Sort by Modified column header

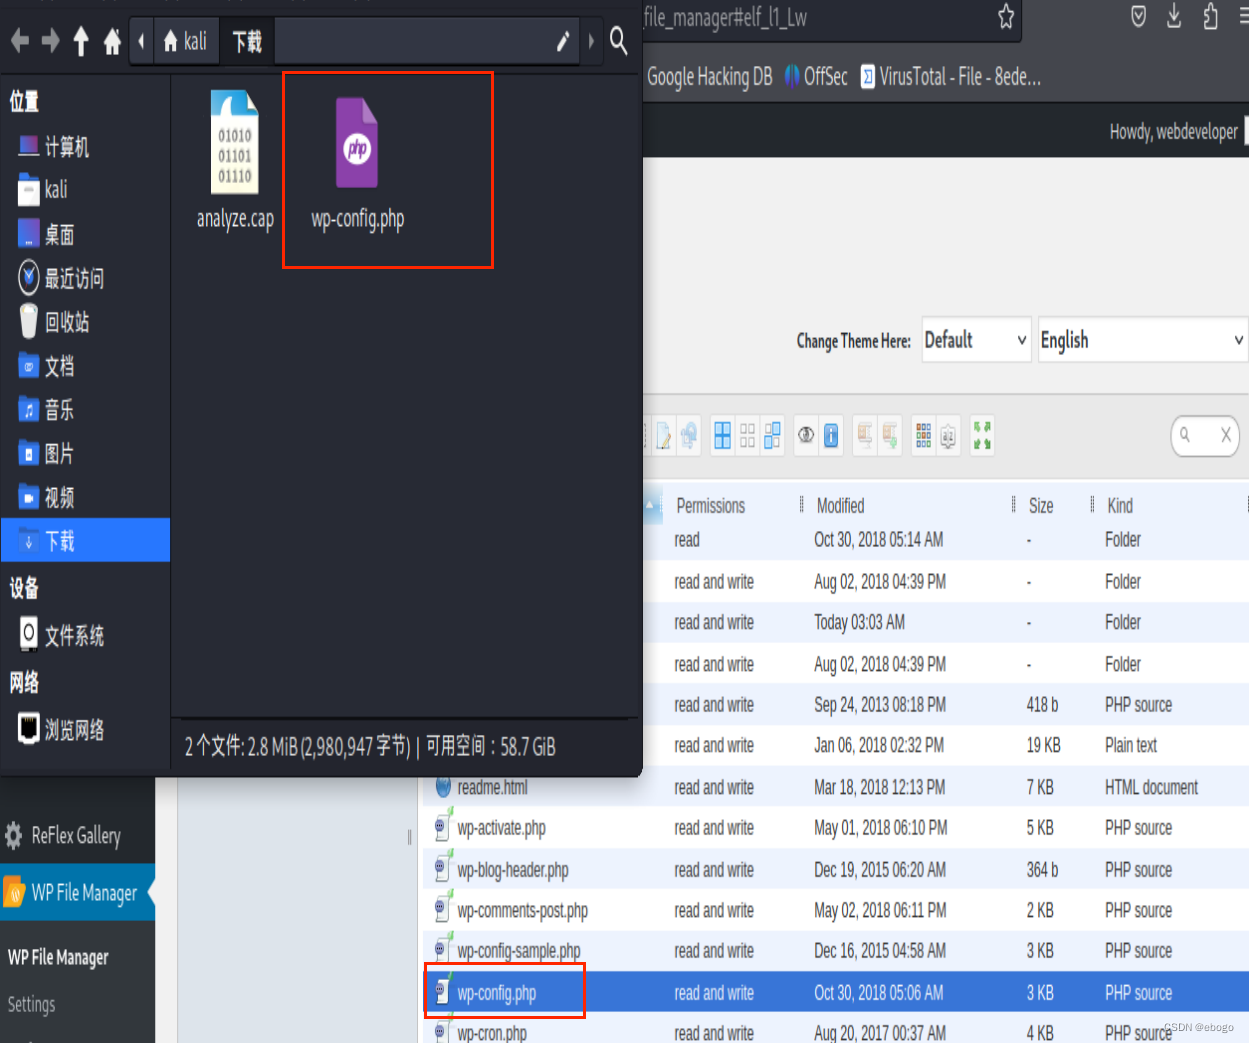[840, 506]
